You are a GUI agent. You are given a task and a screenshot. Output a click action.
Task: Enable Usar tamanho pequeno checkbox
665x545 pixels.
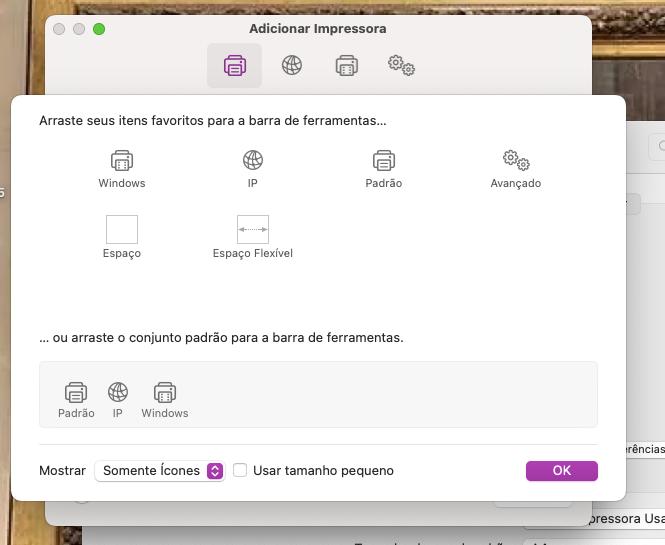240,470
